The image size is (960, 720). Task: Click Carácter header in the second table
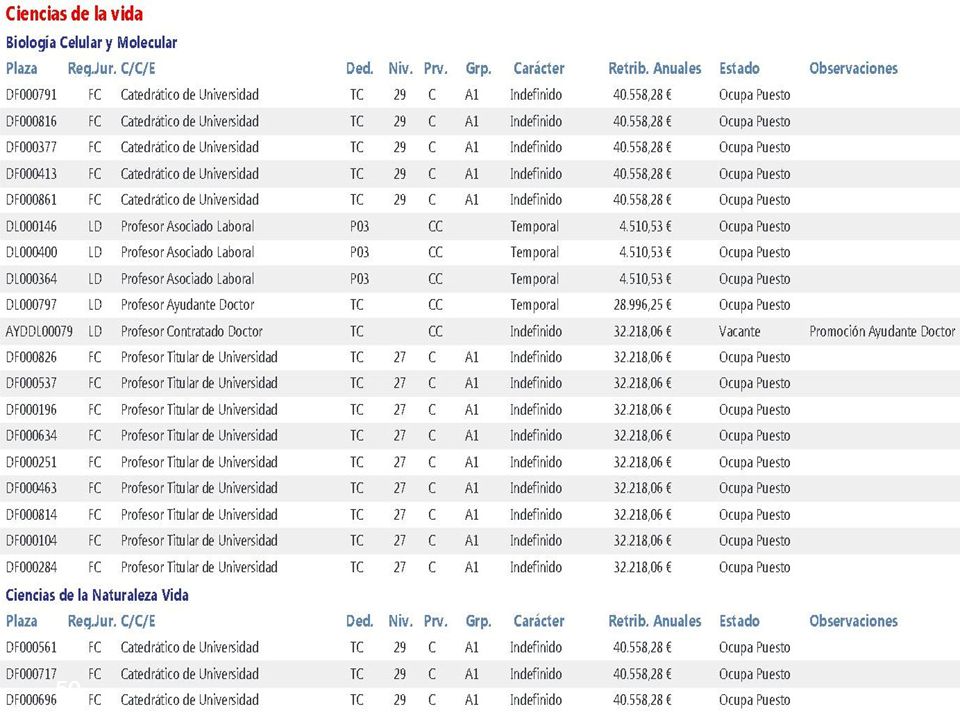[x=539, y=621]
